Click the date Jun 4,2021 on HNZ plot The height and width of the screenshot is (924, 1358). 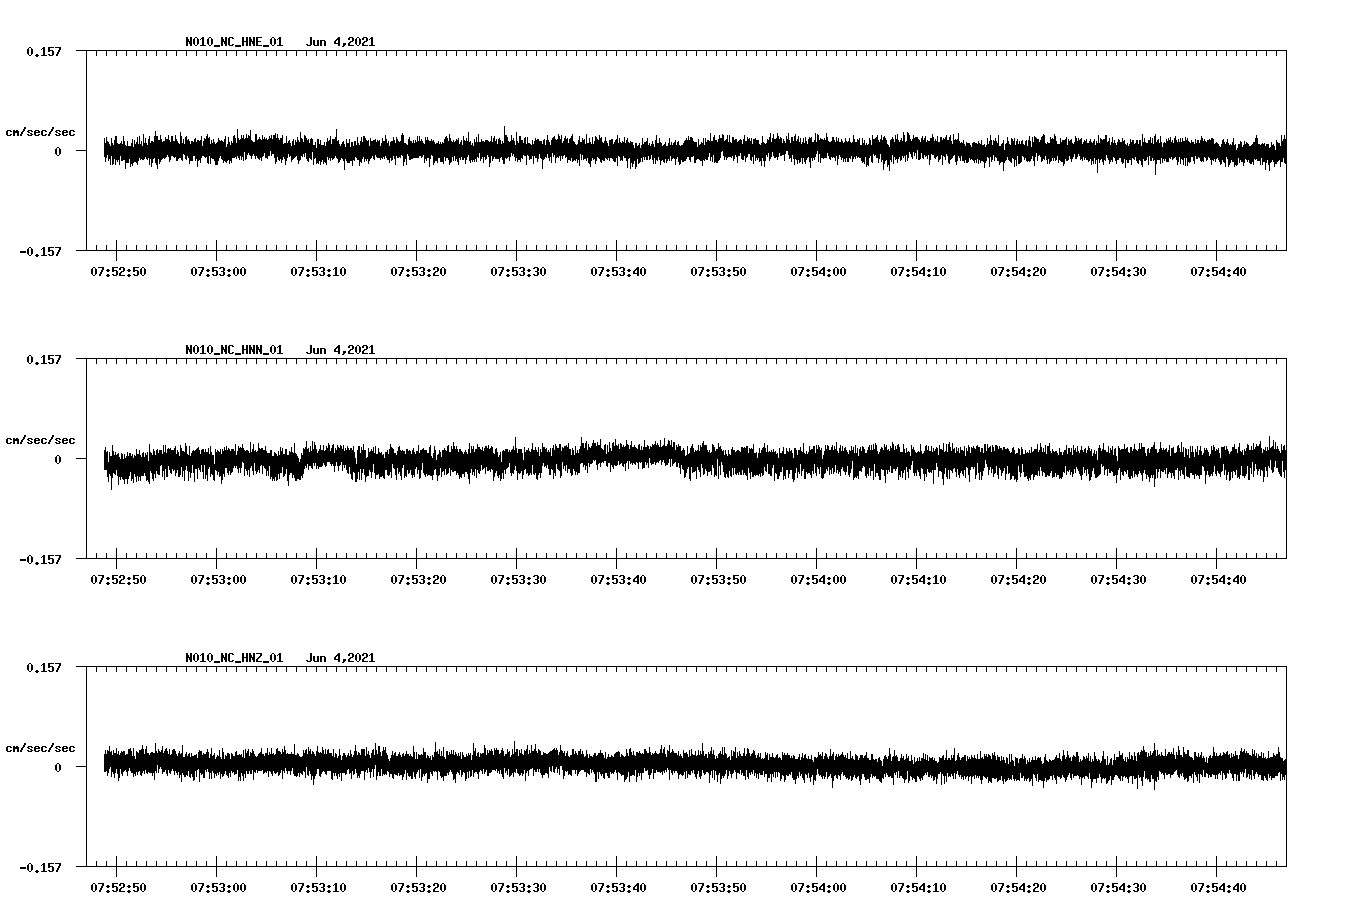click(x=341, y=658)
